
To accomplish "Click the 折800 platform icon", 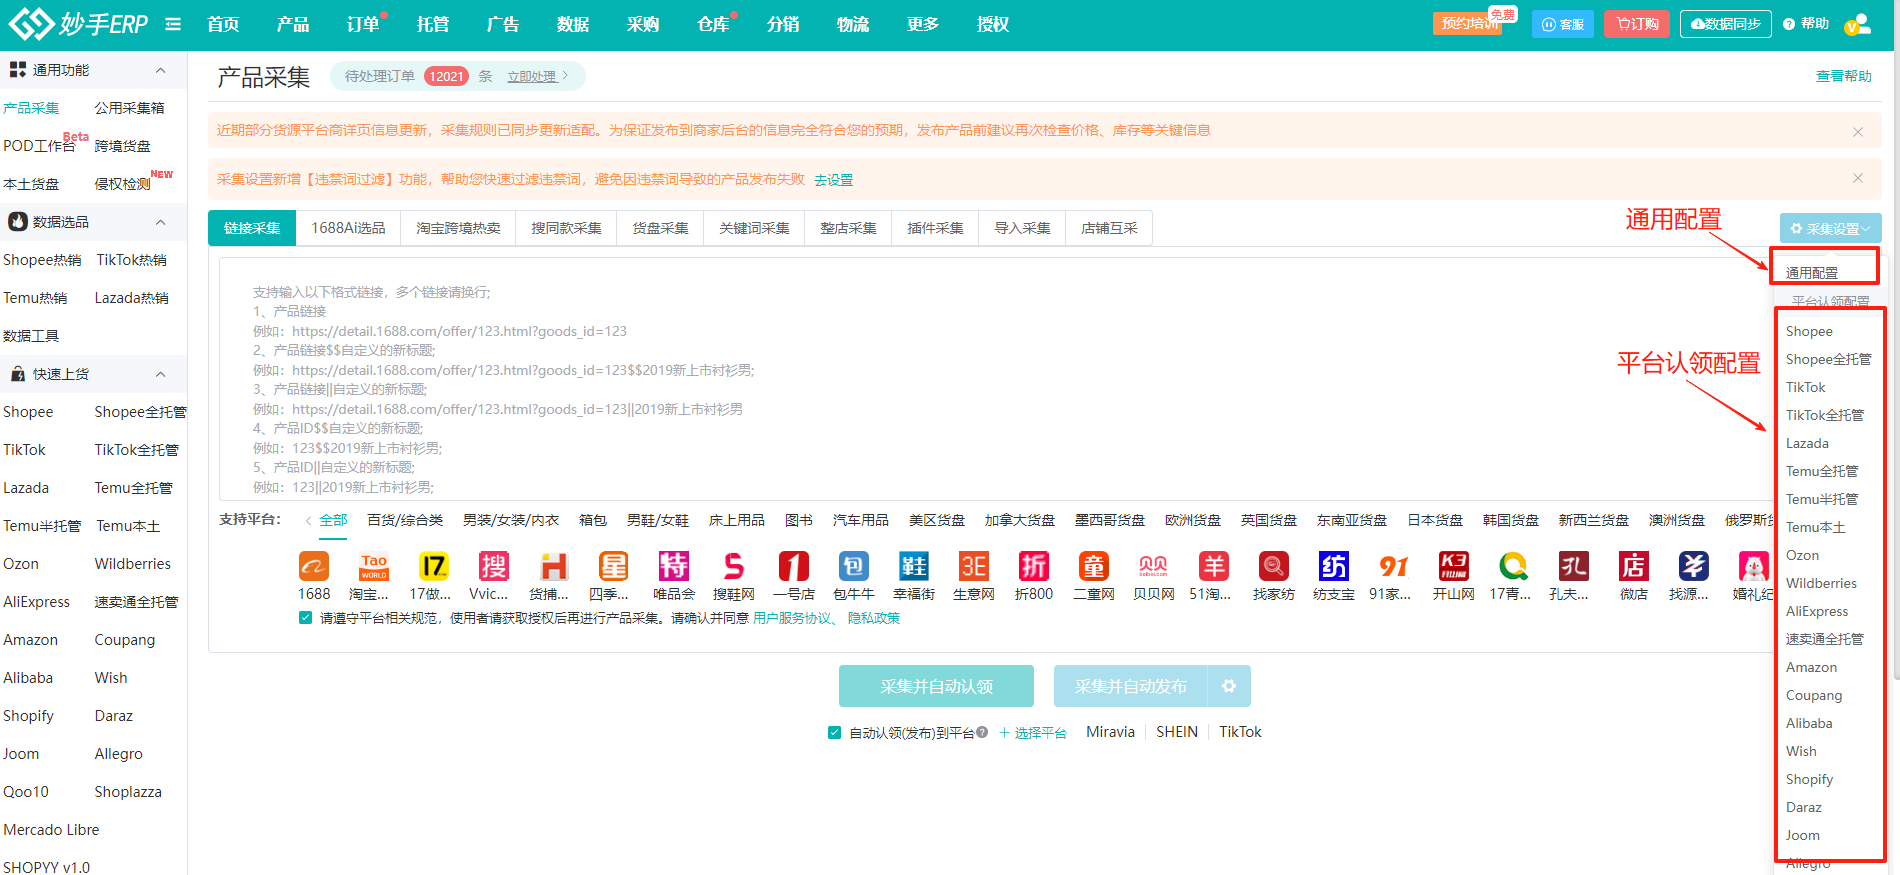I will click(x=1034, y=566).
